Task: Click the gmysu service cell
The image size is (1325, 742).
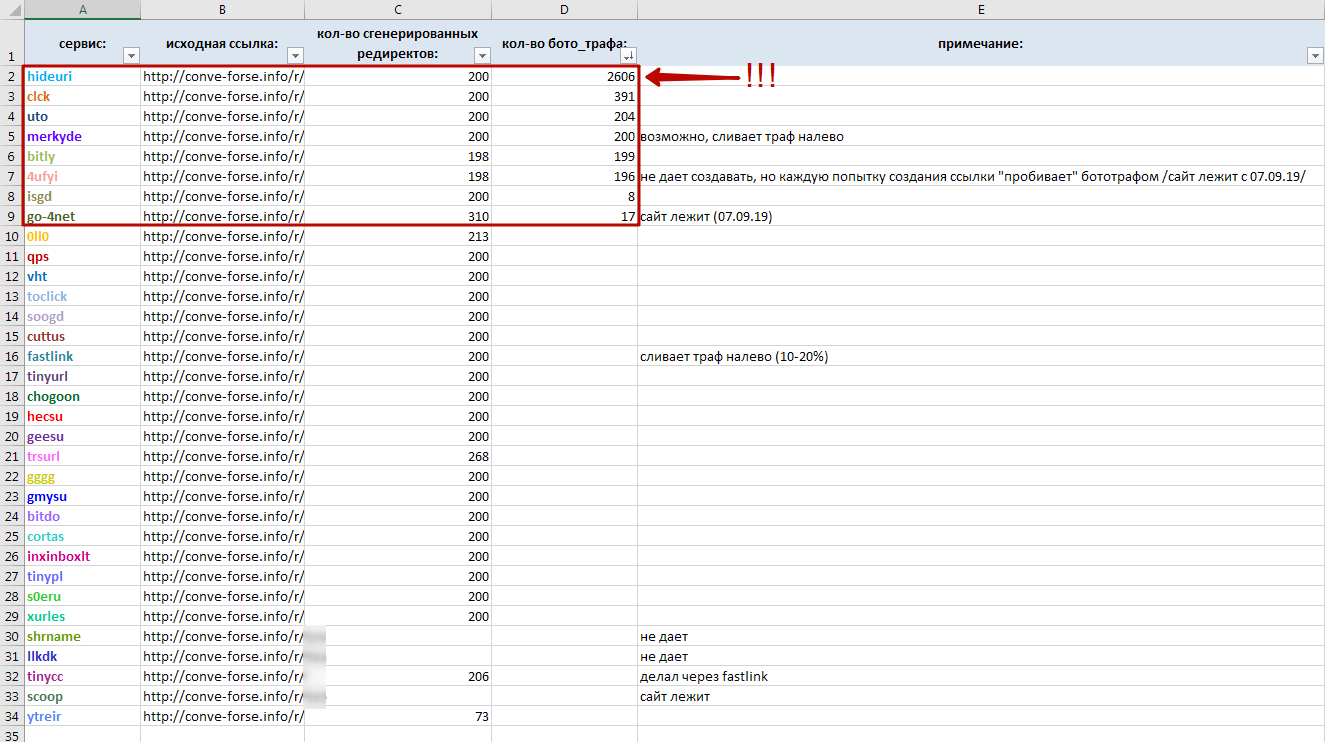Action: [x=82, y=496]
